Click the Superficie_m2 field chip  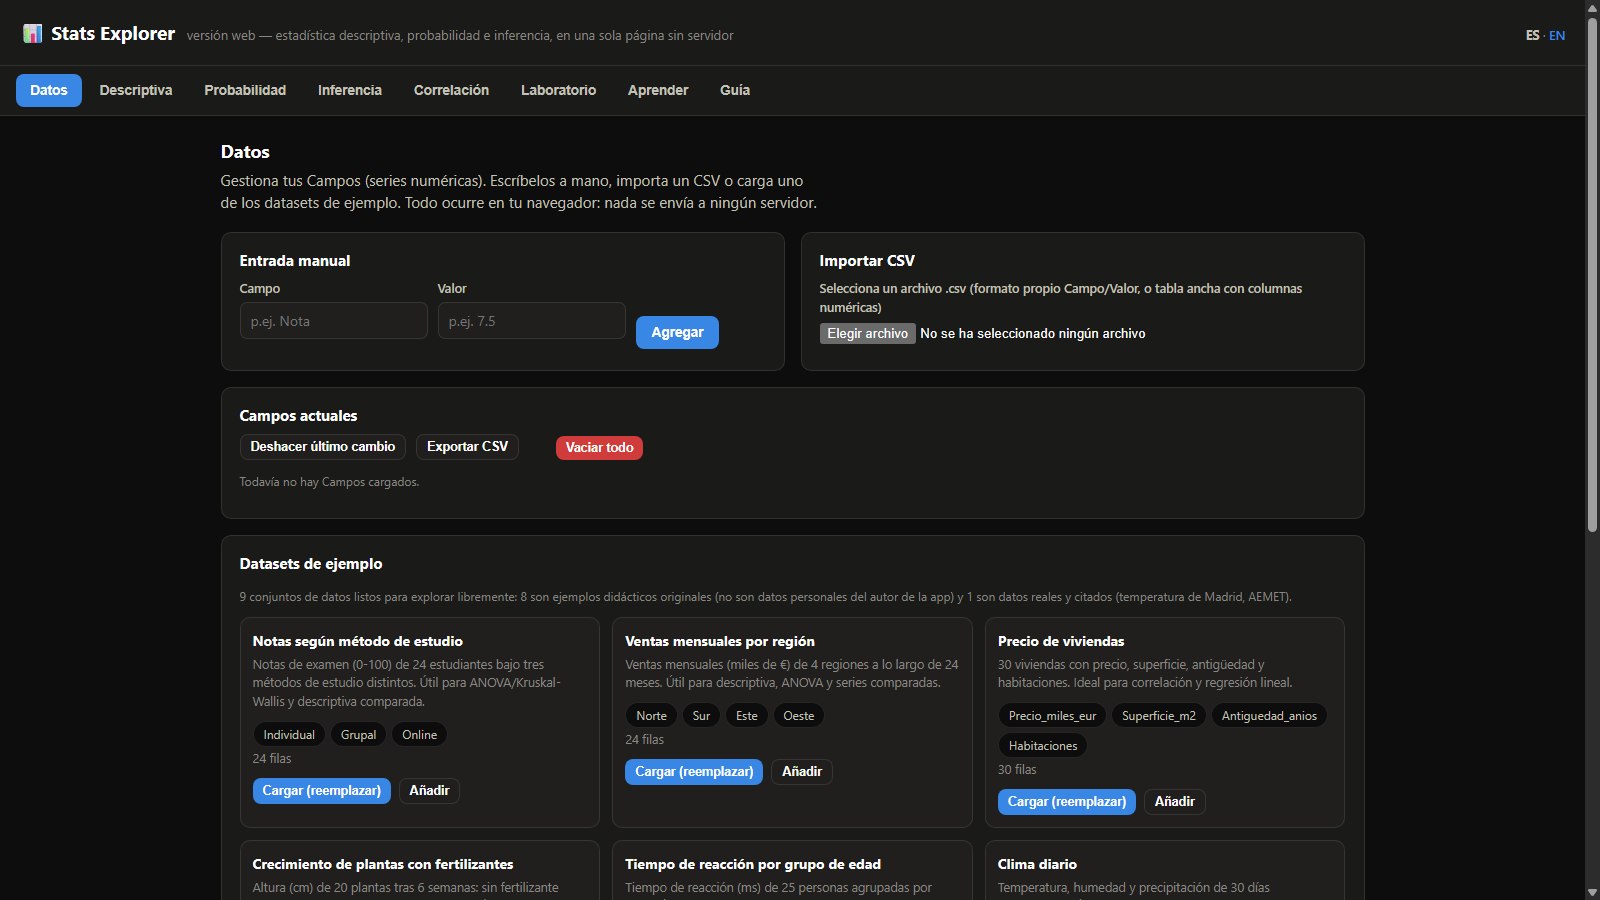[1159, 716]
